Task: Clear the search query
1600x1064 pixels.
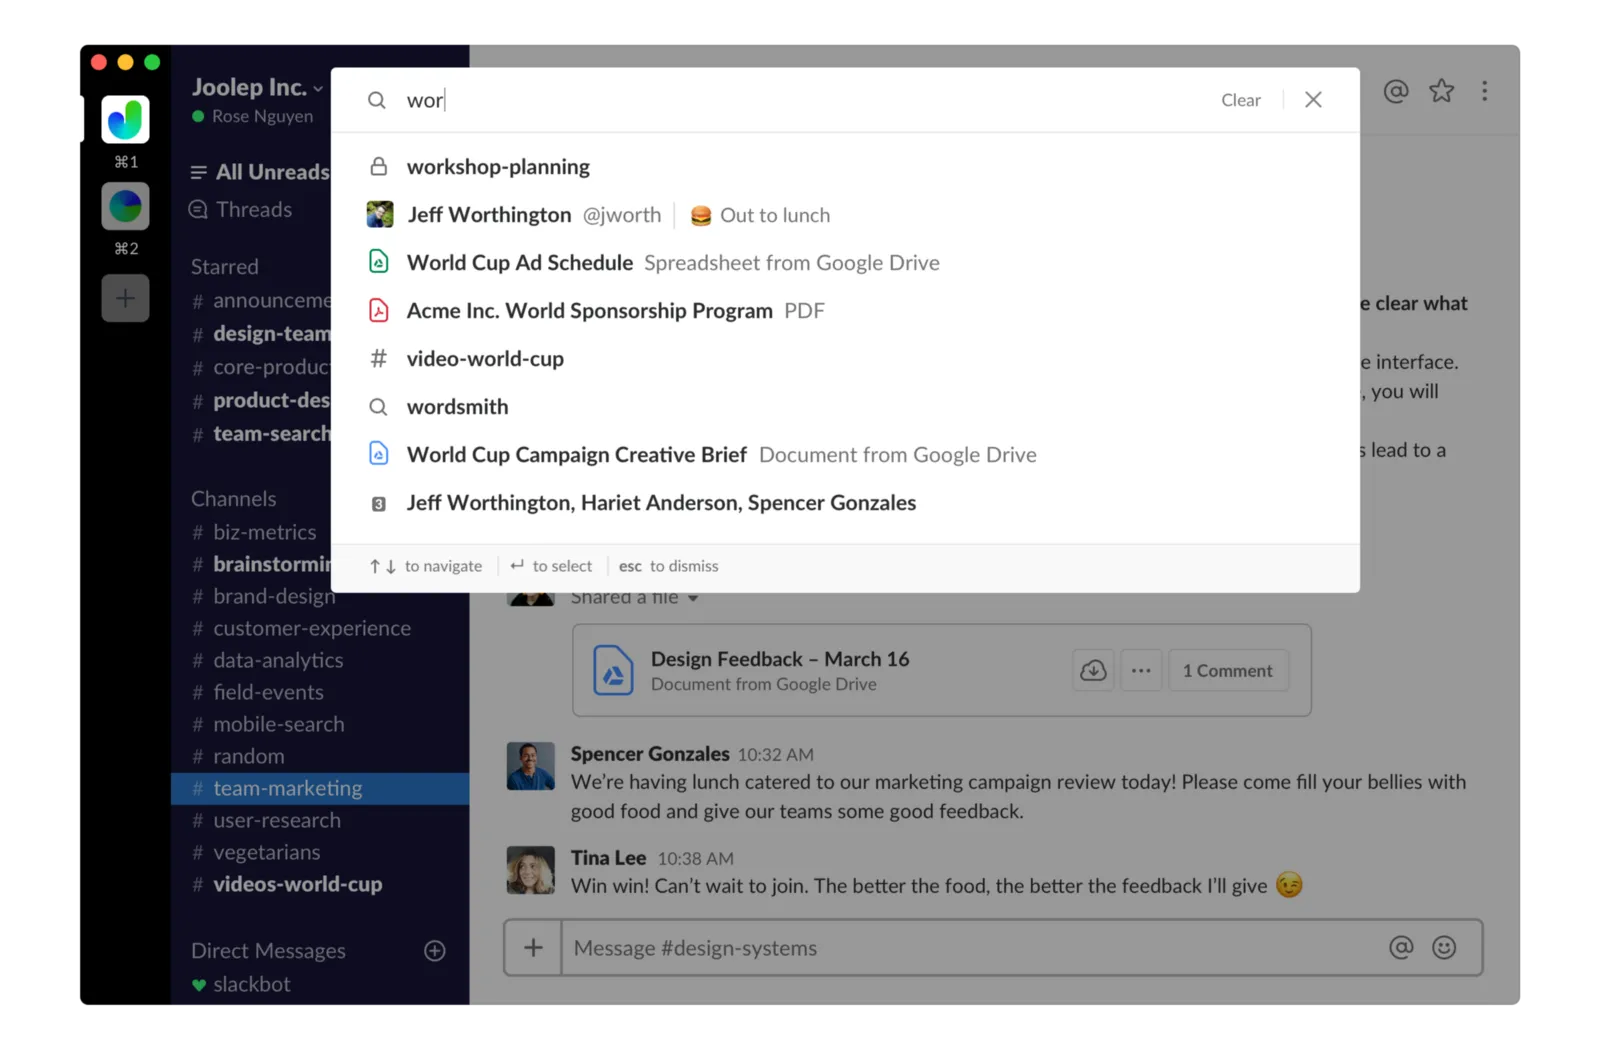Action: tap(1241, 99)
